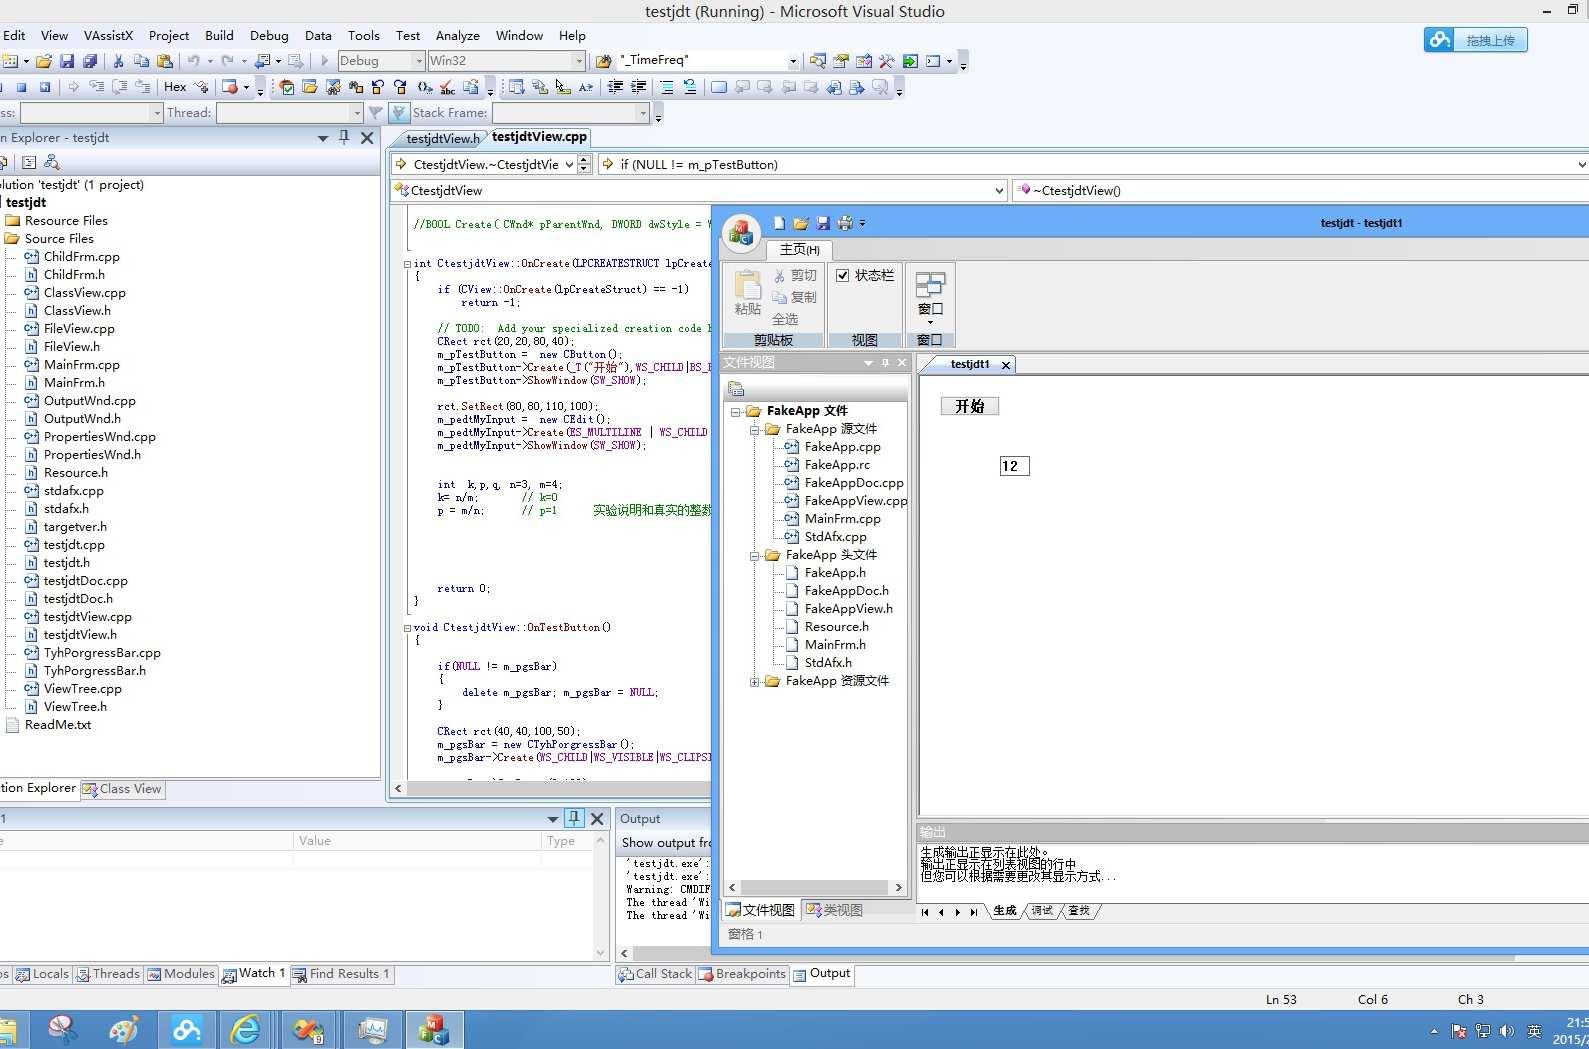The image size is (1589, 1049).
Task: Click the 开始 button in testjdt1 view
Action: click(x=970, y=406)
